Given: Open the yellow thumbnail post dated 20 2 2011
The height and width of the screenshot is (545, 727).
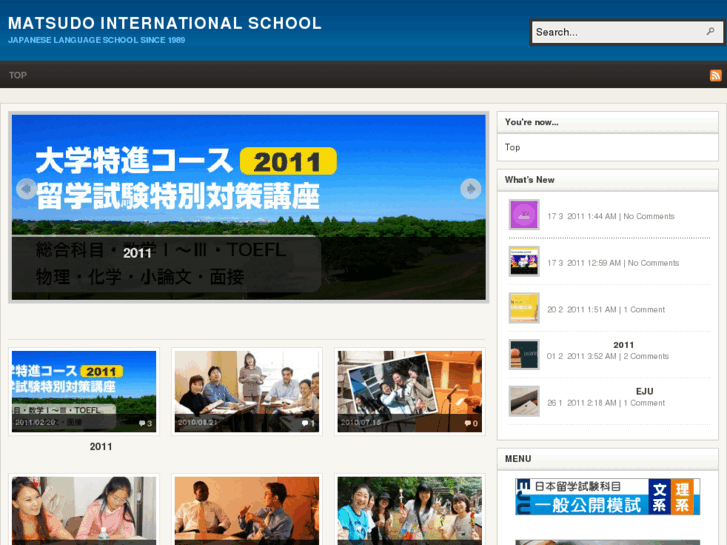Looking at the screenshot, I should click(x=524, y=308).
